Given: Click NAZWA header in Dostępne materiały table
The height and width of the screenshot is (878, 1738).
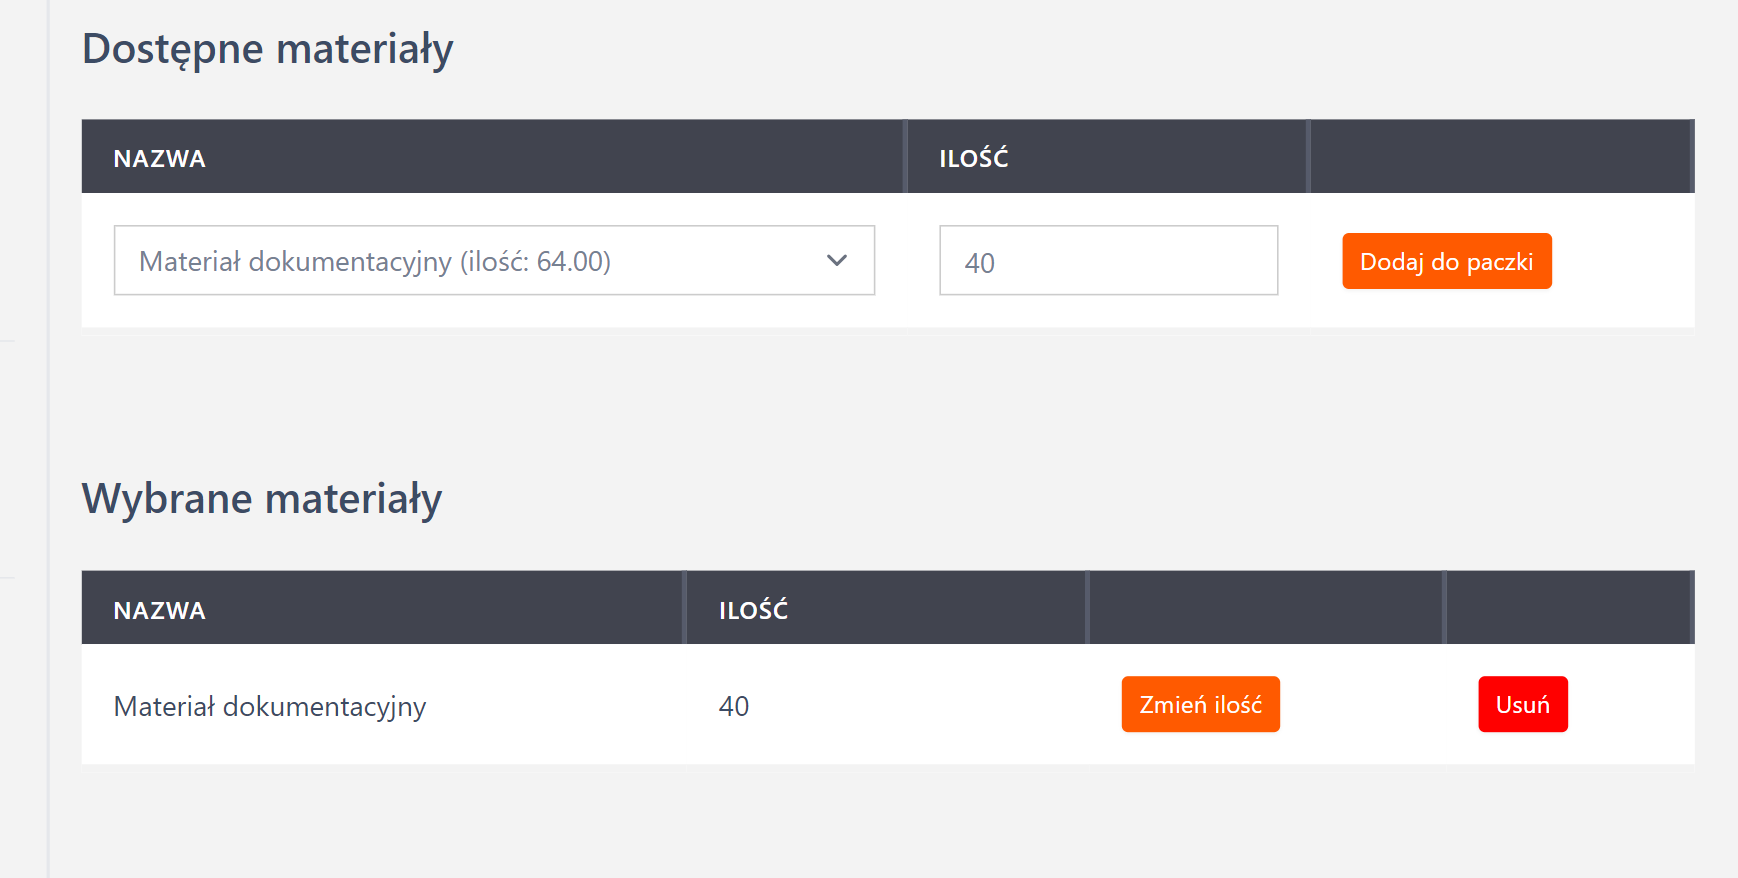Looking at the screenshot, I should [x=160, y=159].
